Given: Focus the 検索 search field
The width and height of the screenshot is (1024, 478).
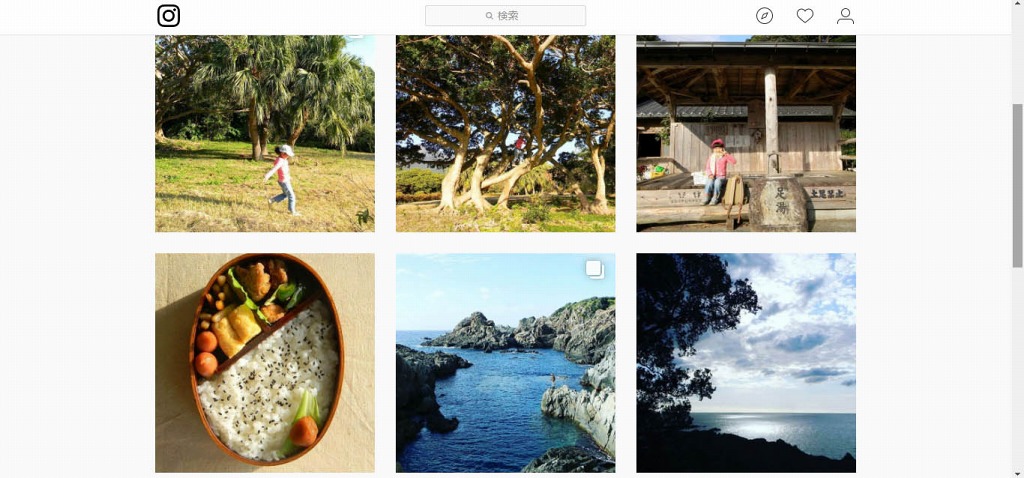Looking at the screenshot, I should tap(505, 16).
